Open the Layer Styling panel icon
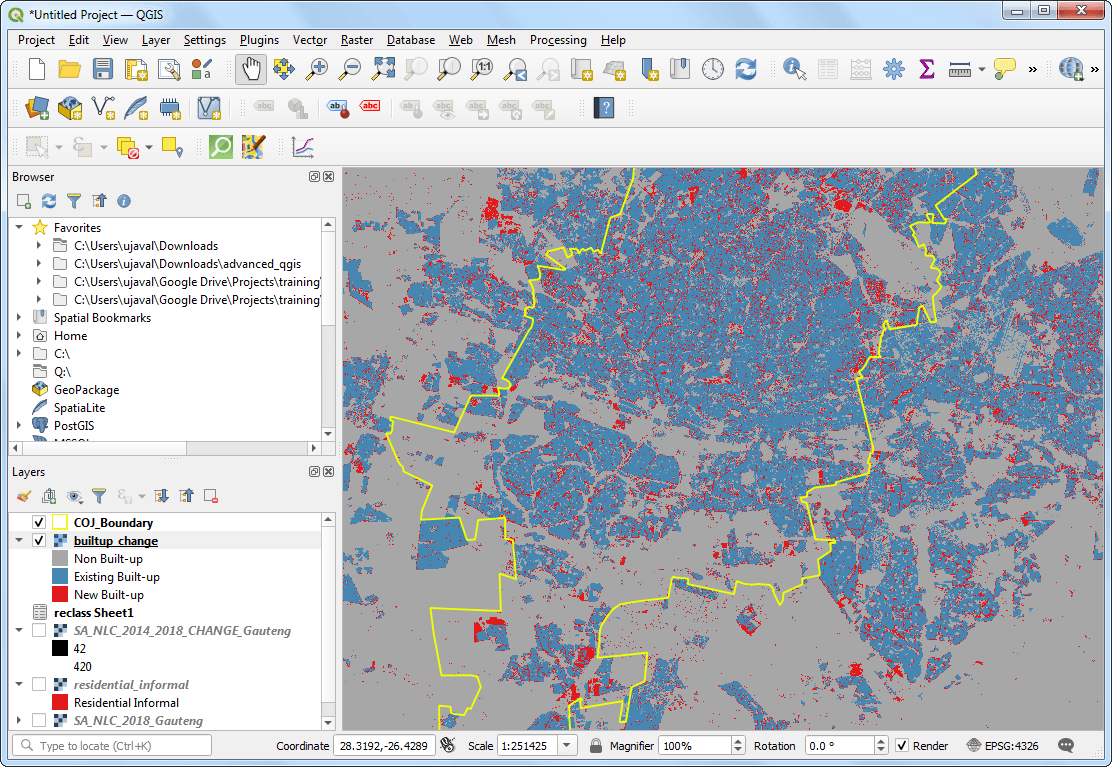The width and height of the screenshot is (1112, 767). pyautogui.click(x=22, y=496)
